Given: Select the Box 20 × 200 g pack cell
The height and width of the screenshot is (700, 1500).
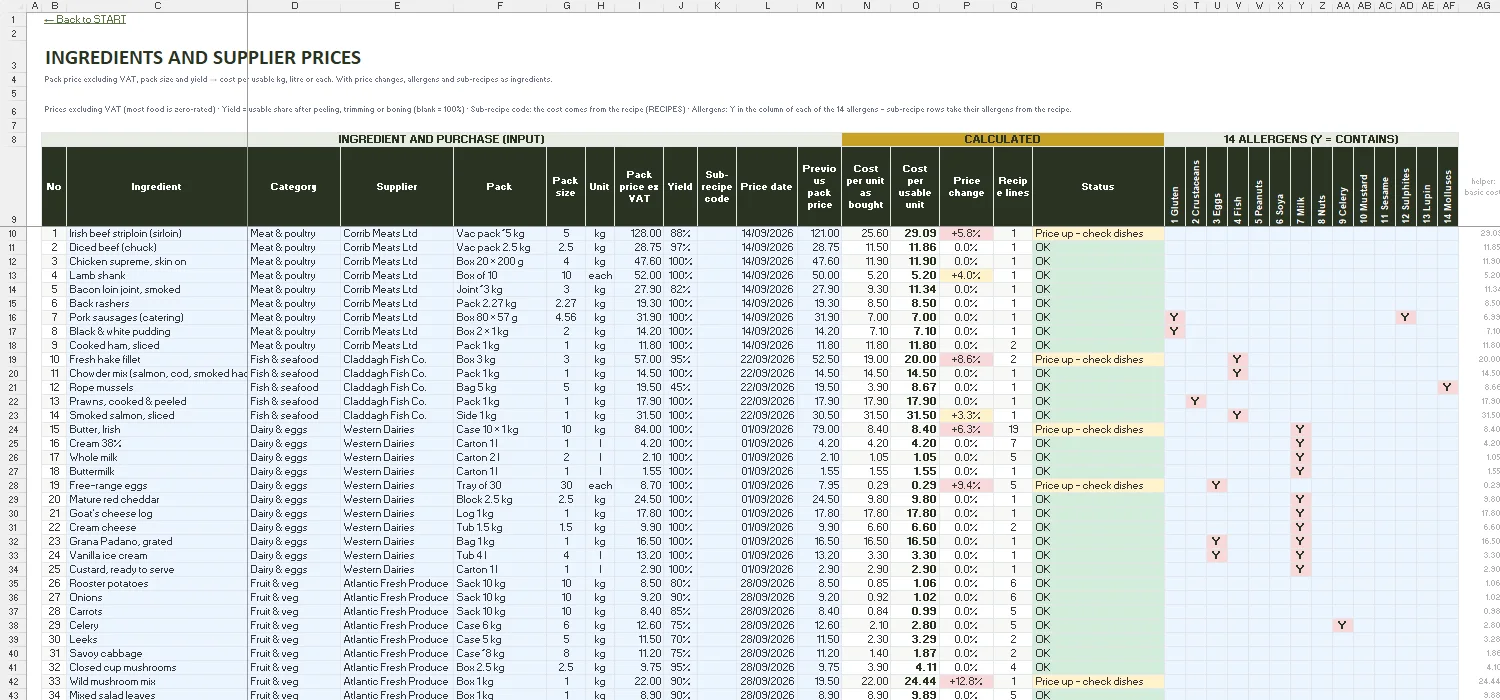Looking at the screenshot, I should [x=500, y=261].
